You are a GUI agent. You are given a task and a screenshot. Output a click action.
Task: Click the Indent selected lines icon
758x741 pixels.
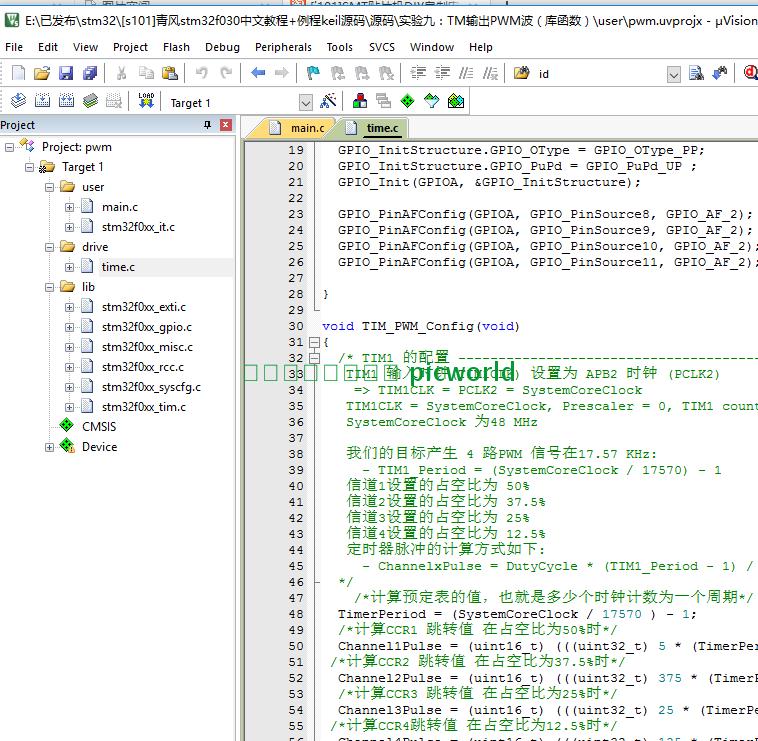pos(418,73)
